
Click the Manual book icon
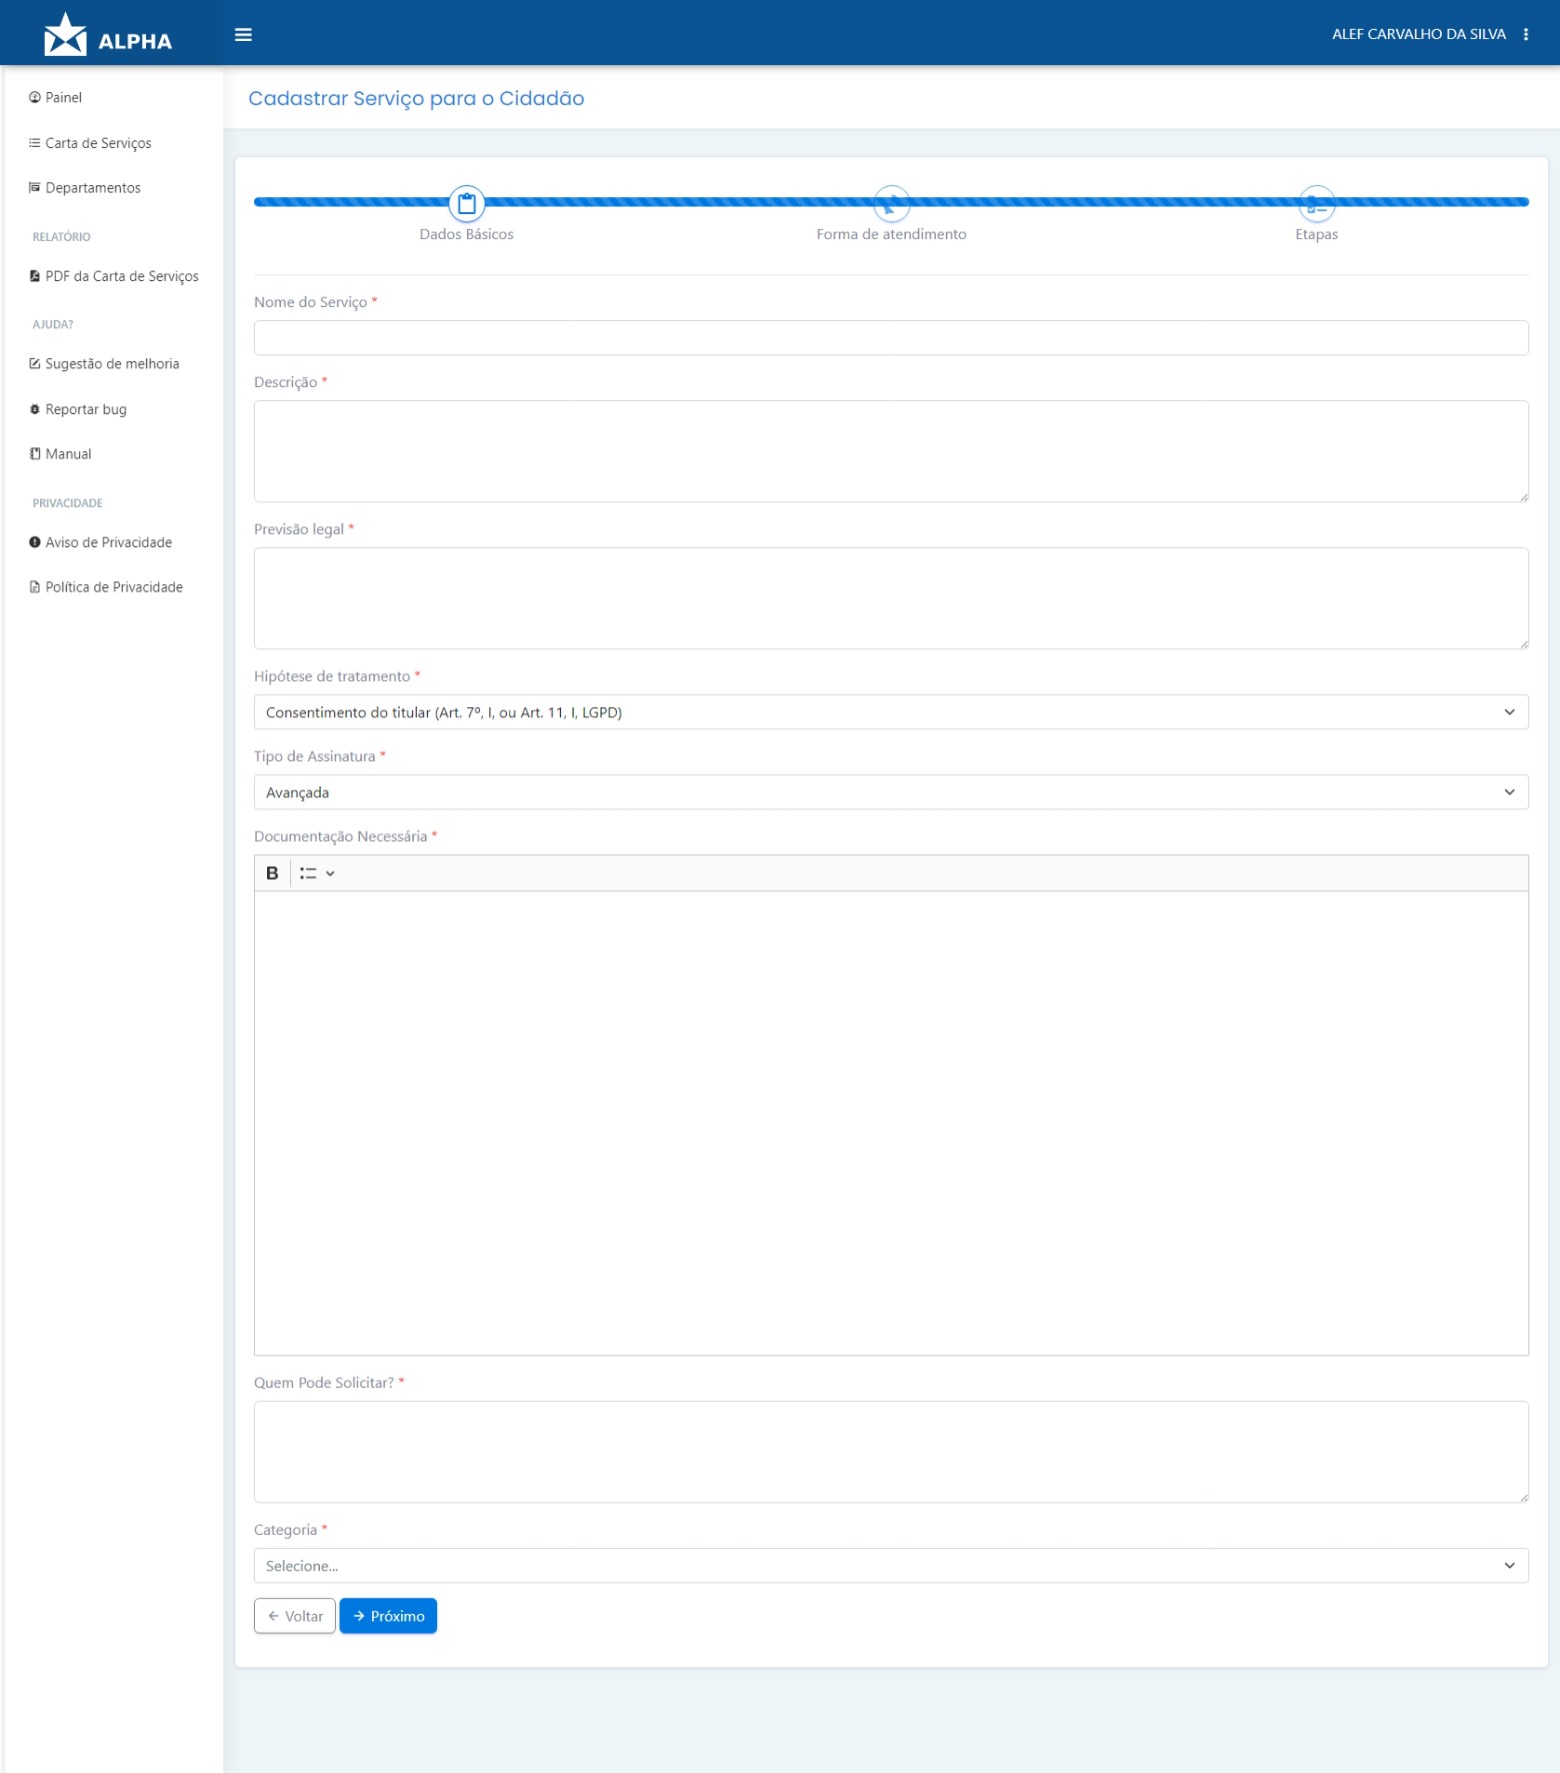(x=35, y=454)
